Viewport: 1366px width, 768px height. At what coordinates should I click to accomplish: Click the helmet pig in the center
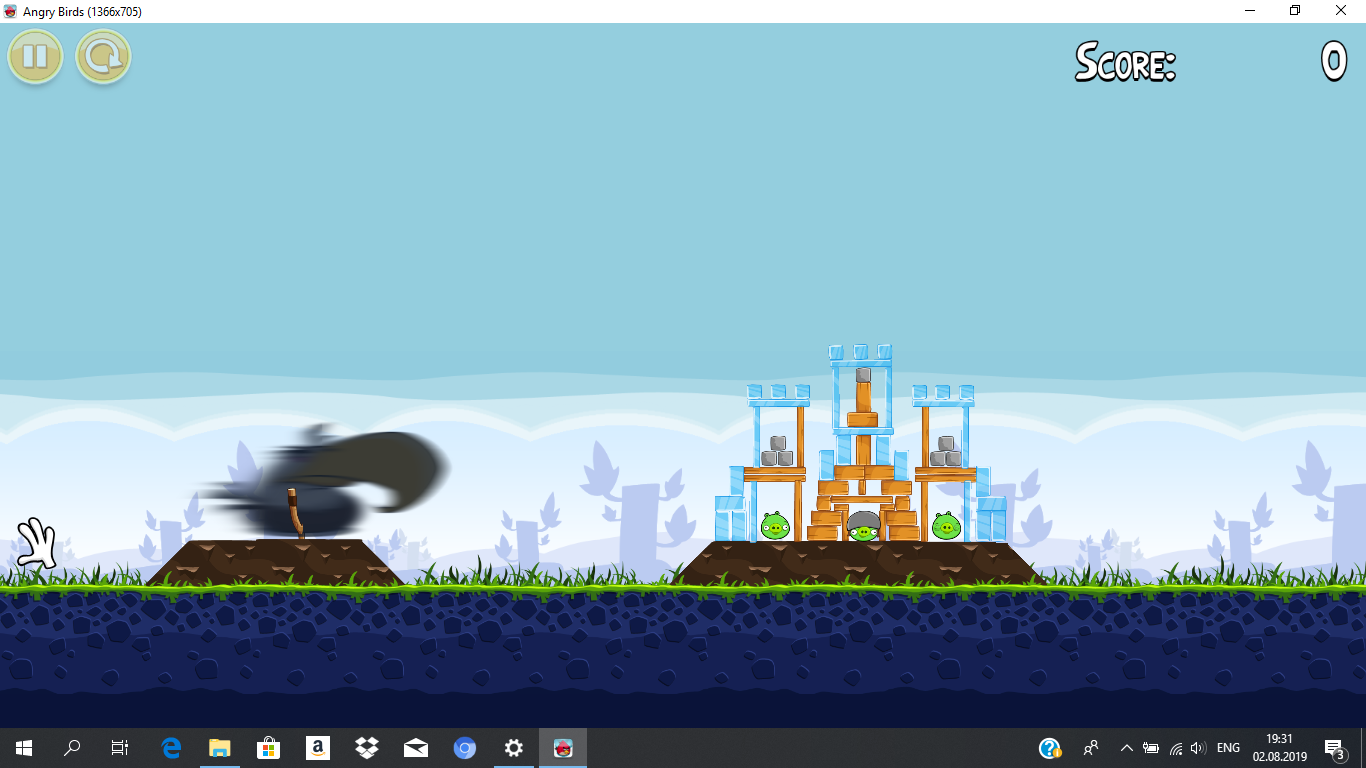(x=863, y=525)
